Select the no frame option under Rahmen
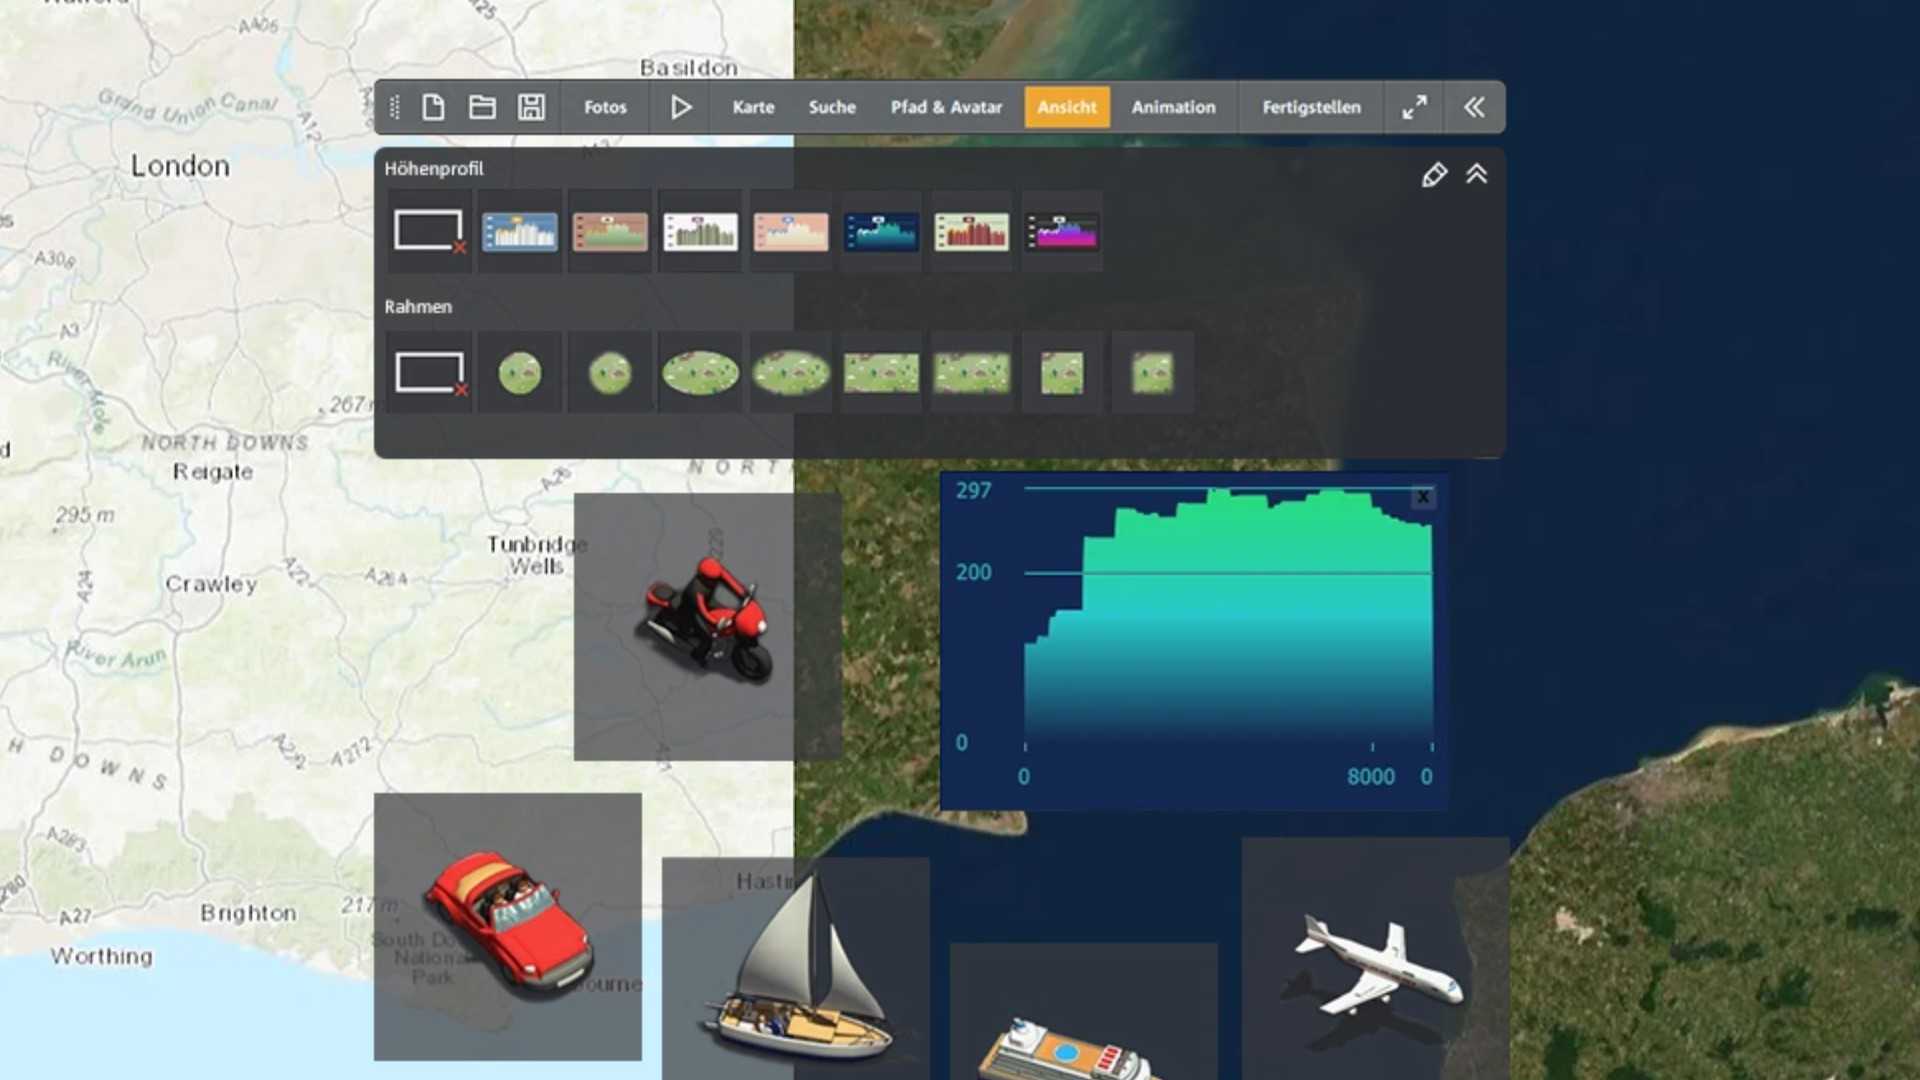Image resolution: width=1920 pixels, height=1080 pixels. tap(429, 373)
